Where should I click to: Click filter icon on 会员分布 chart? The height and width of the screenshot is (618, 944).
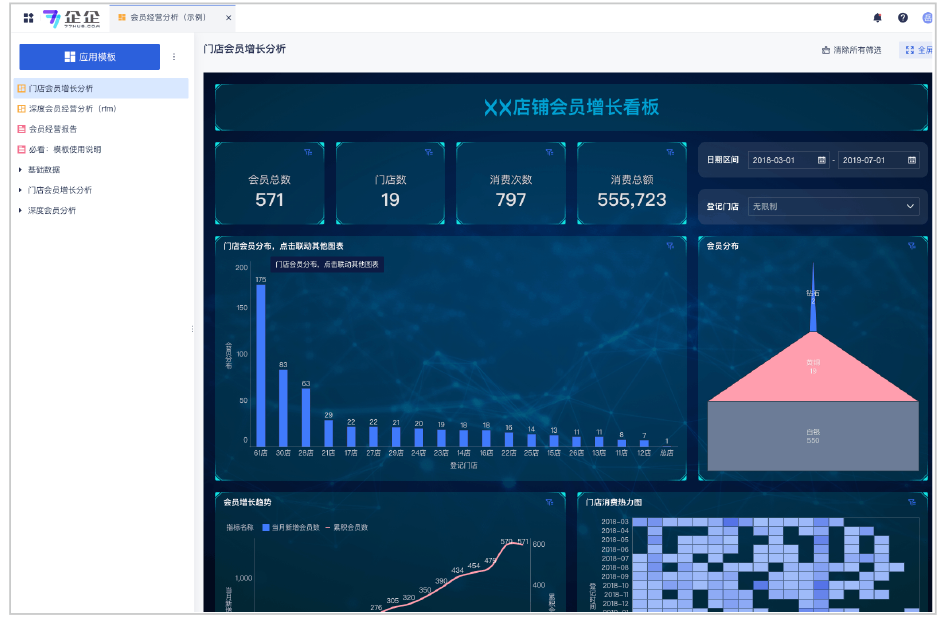pos(912,245)
